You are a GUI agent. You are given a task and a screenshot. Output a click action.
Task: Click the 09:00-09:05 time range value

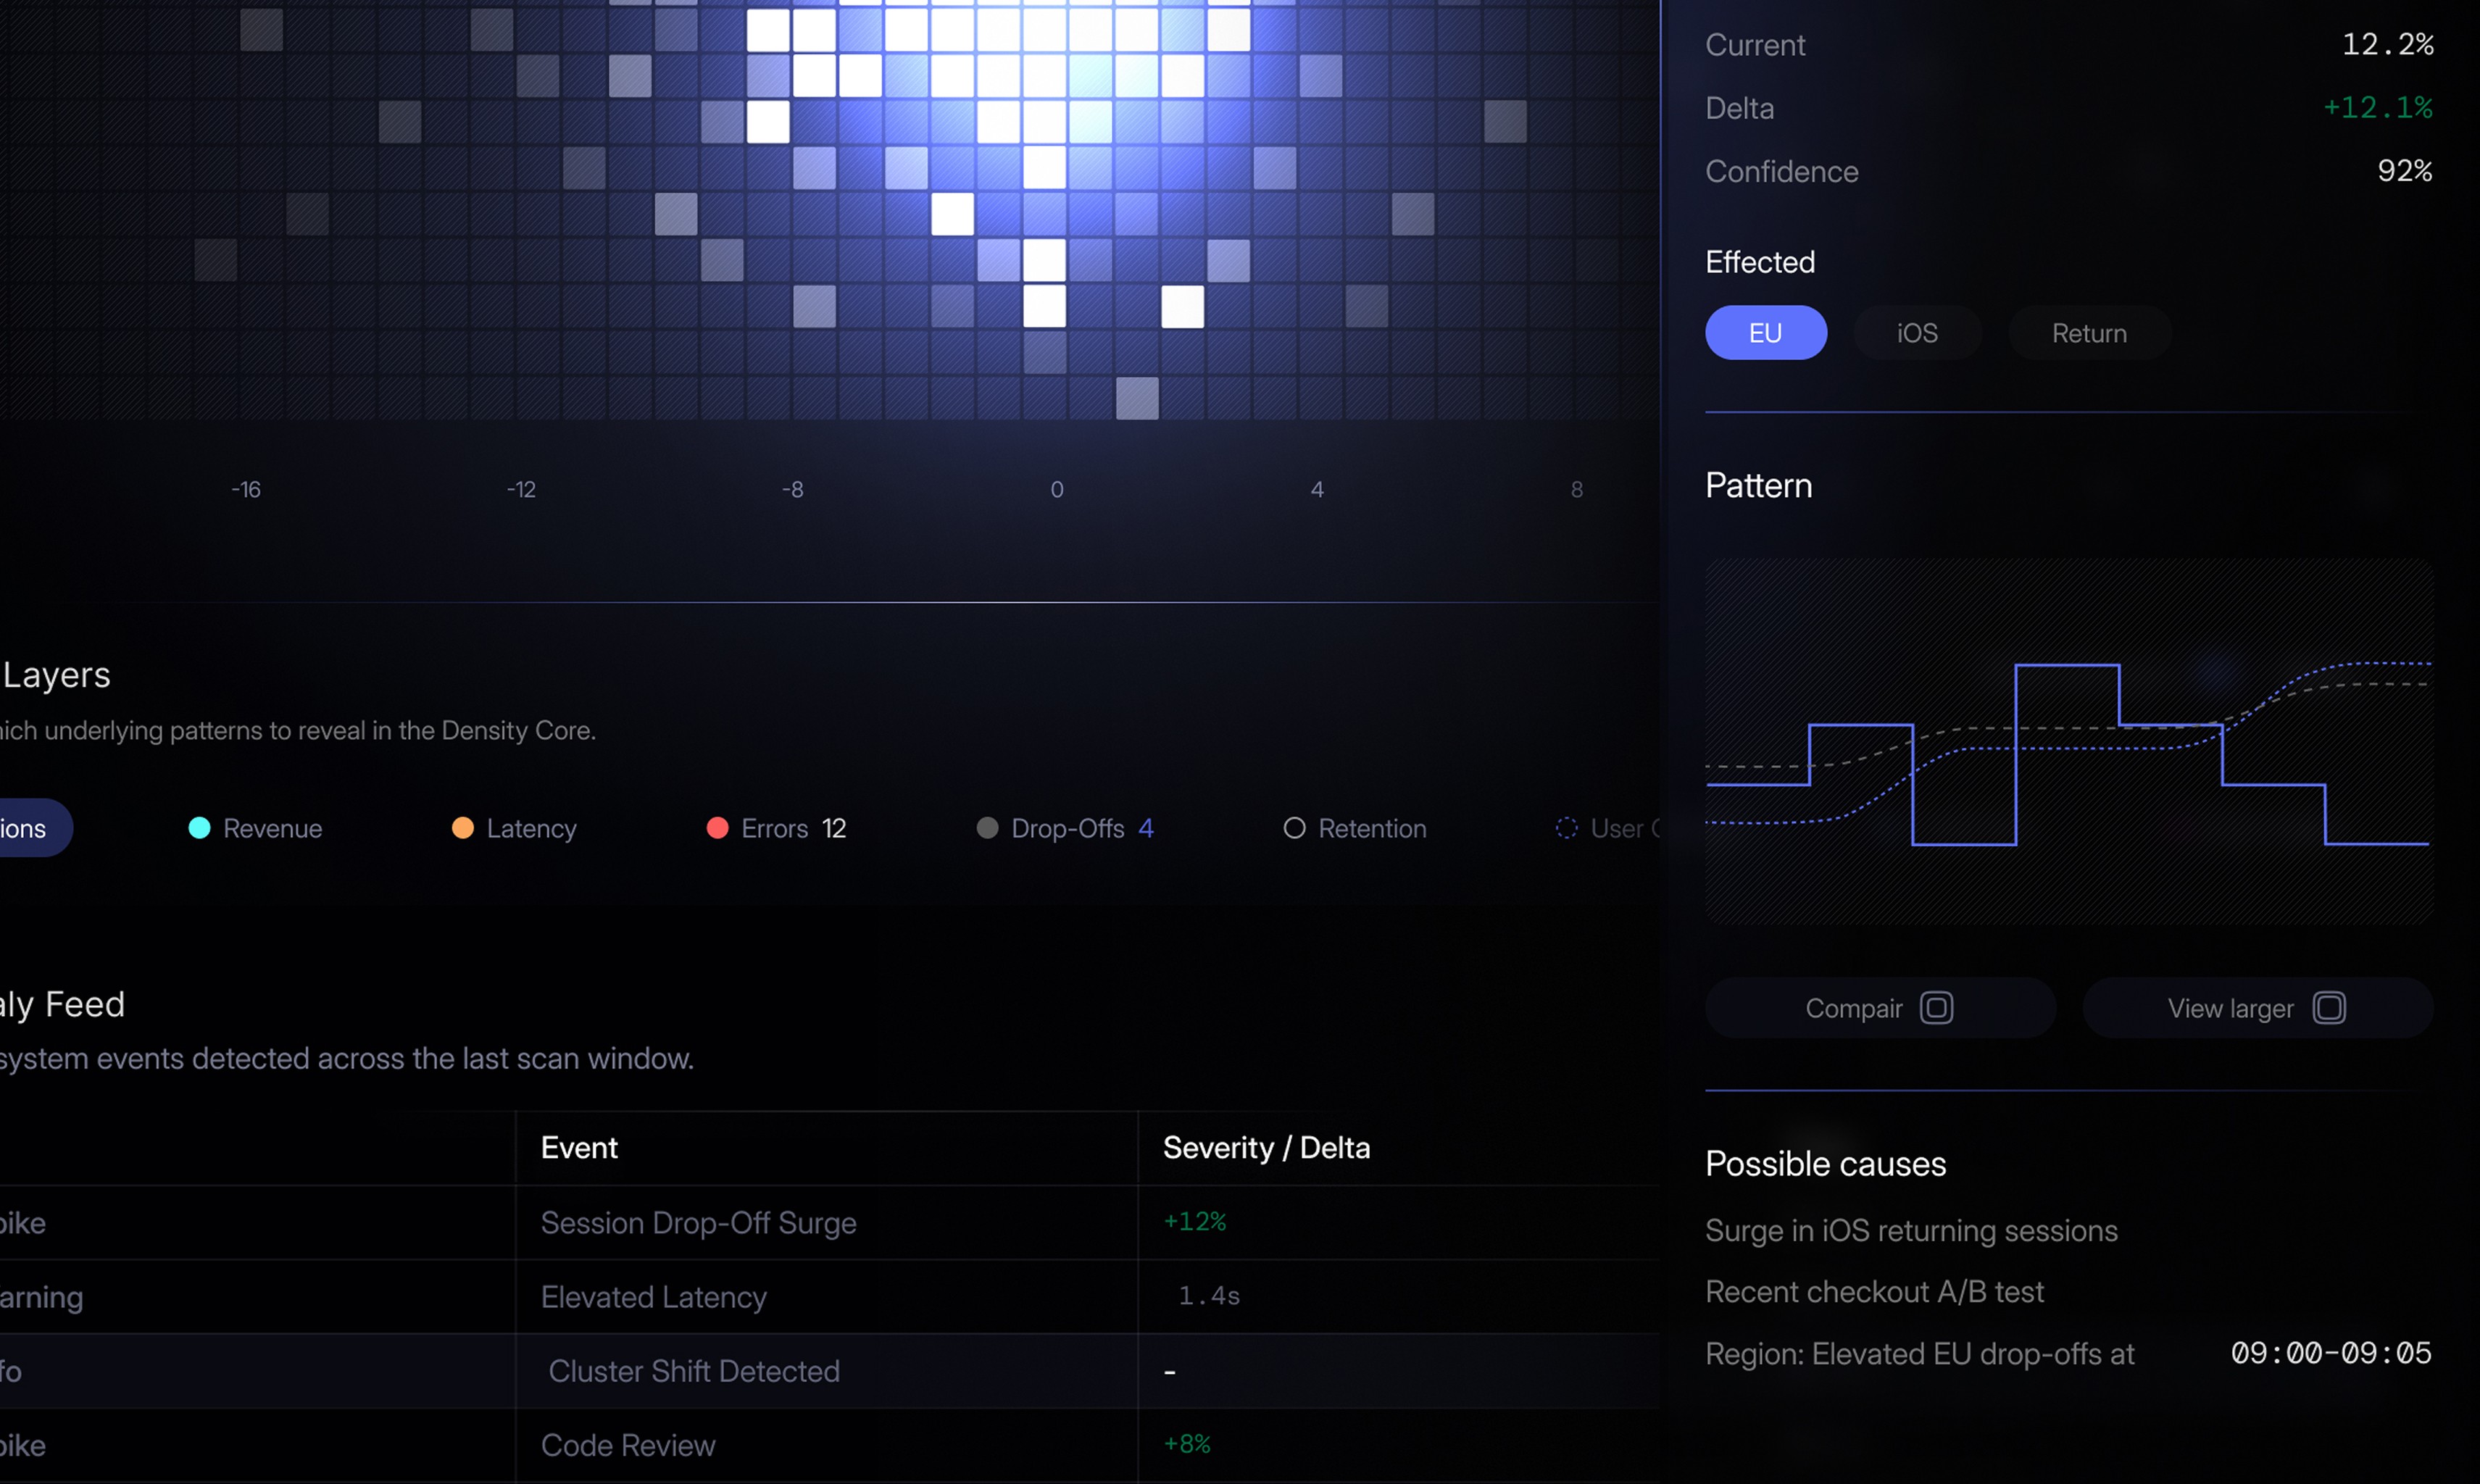(2330, 1353)
